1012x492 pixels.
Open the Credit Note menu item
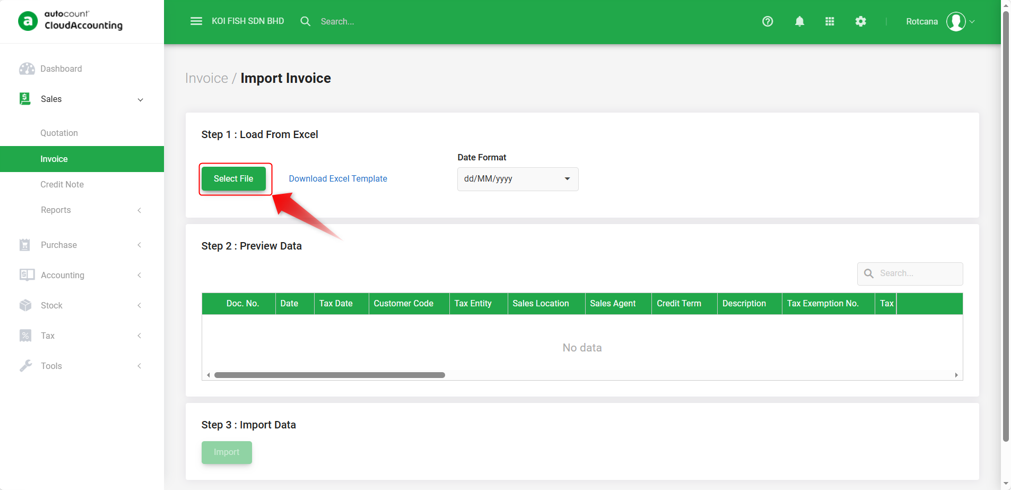click(x=62, y=185)
